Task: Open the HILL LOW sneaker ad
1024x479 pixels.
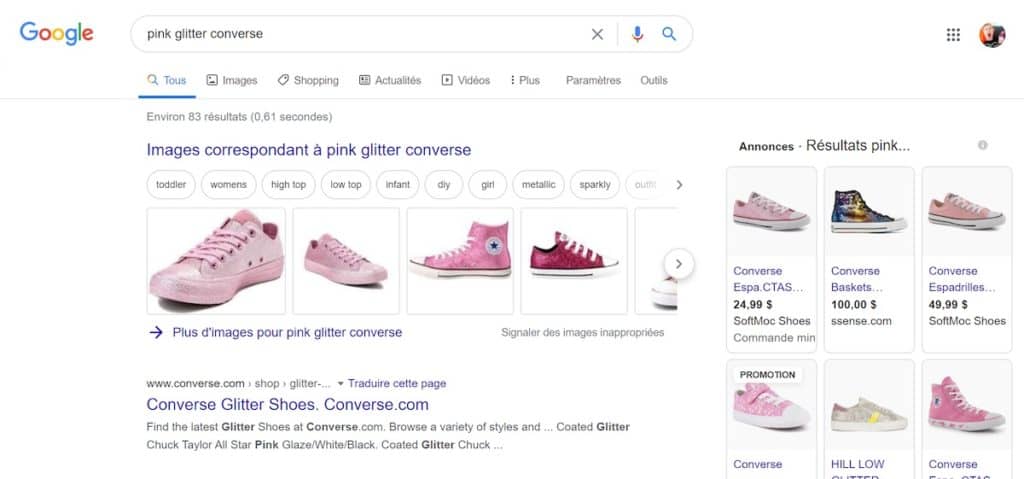Action: coord(869,419)
